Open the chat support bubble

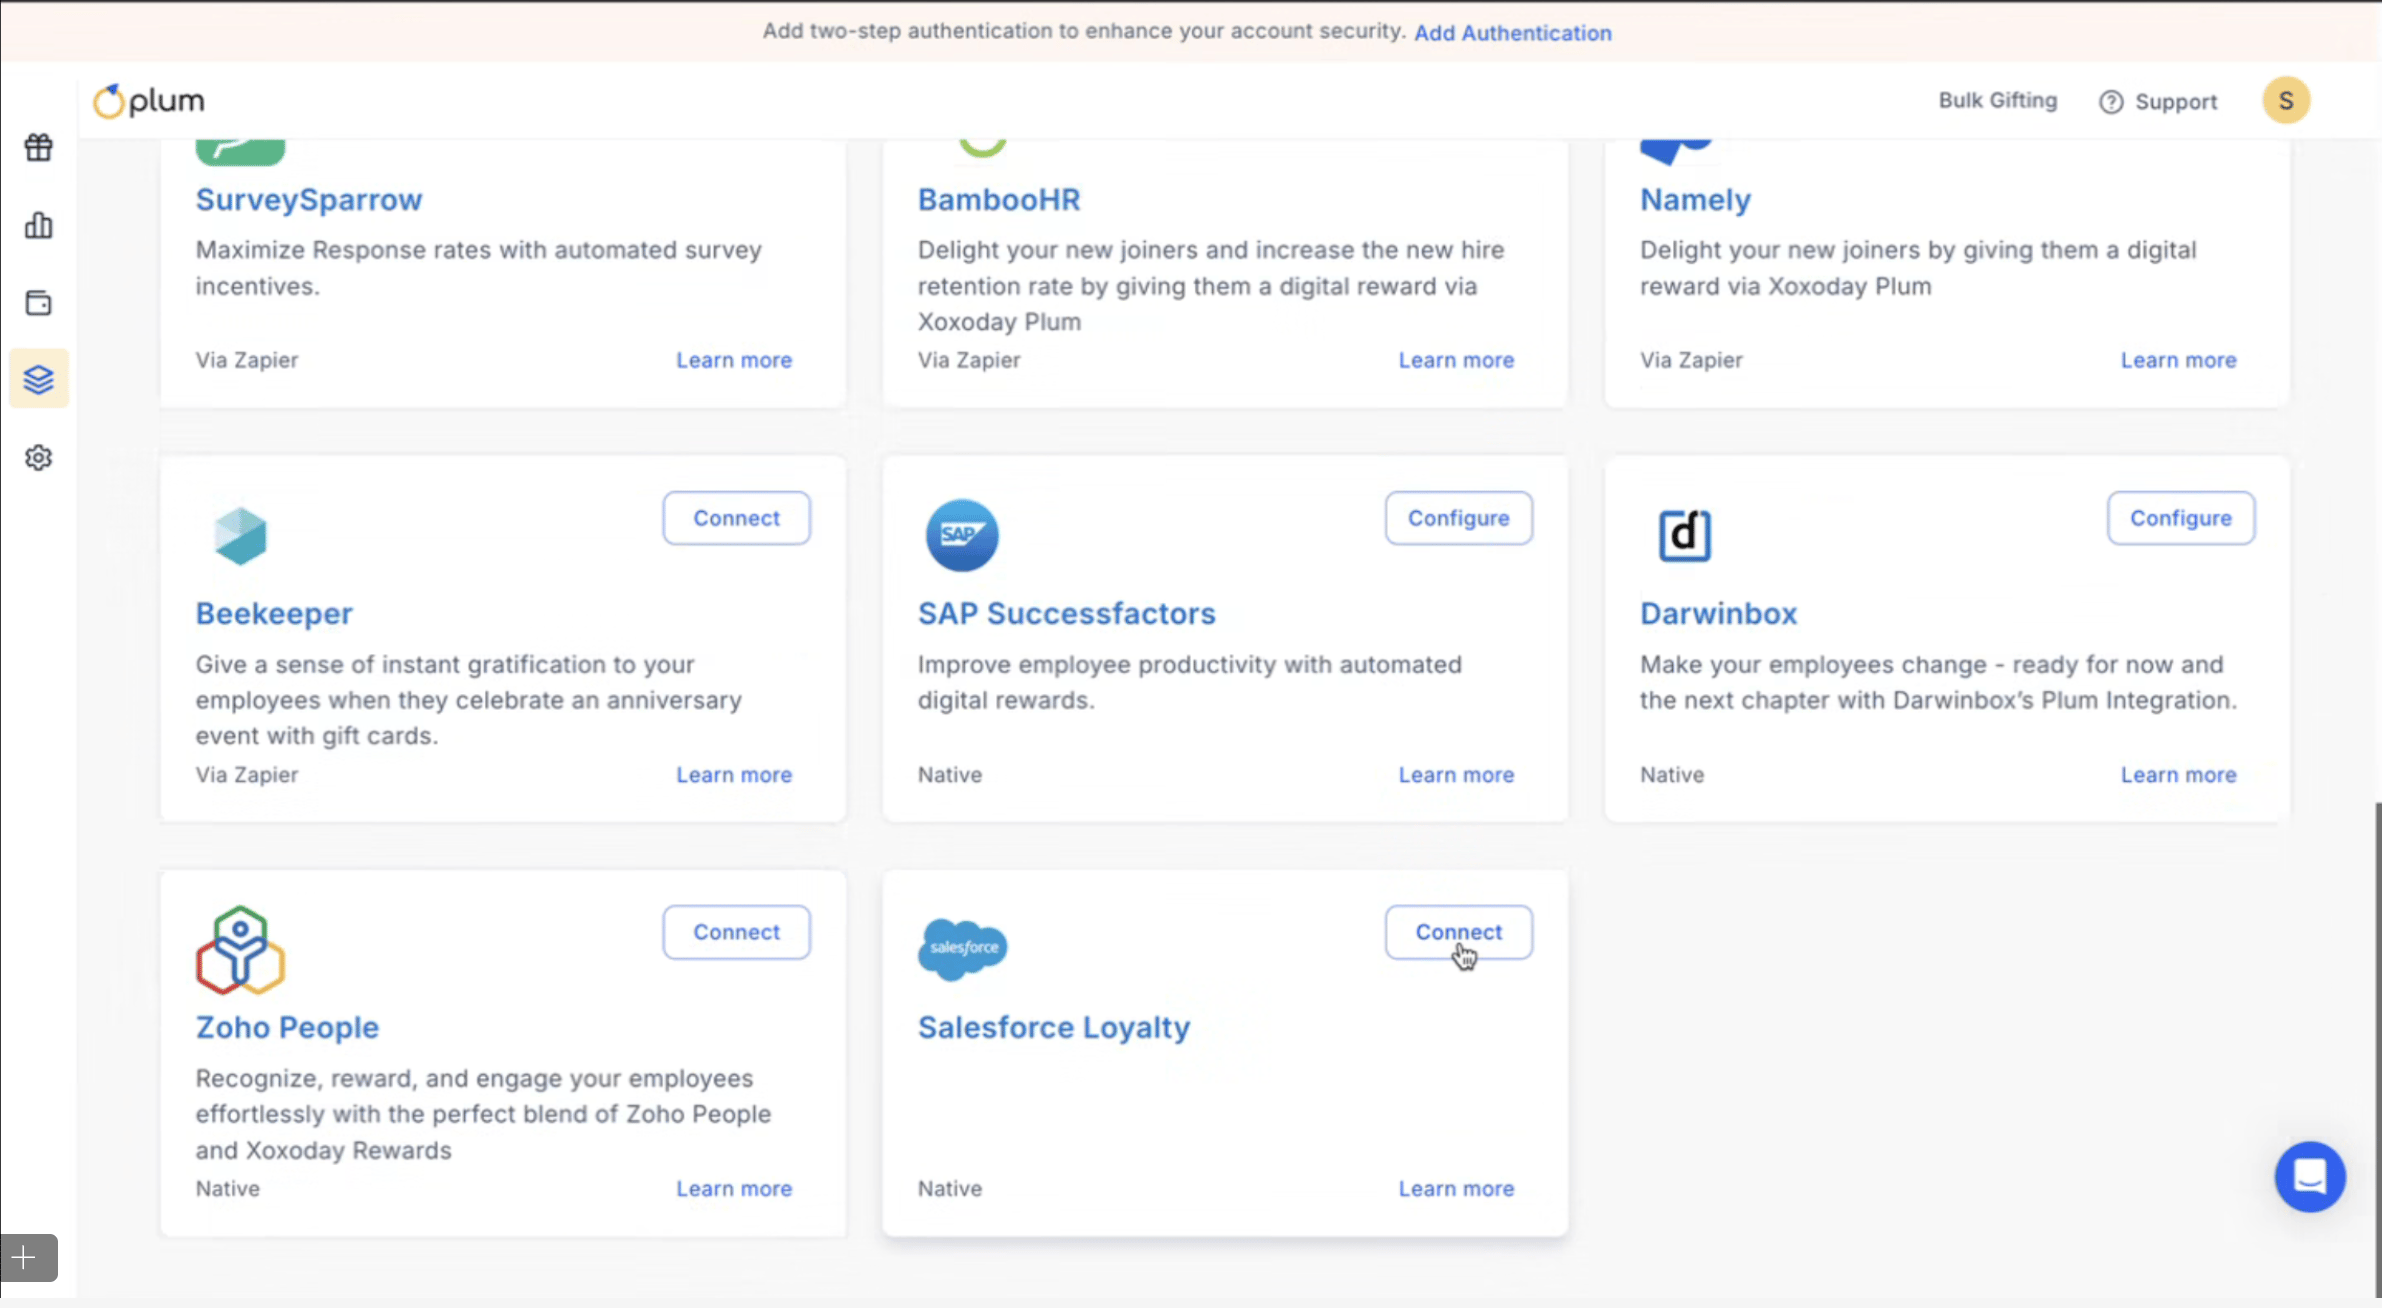[2310, 1177]
